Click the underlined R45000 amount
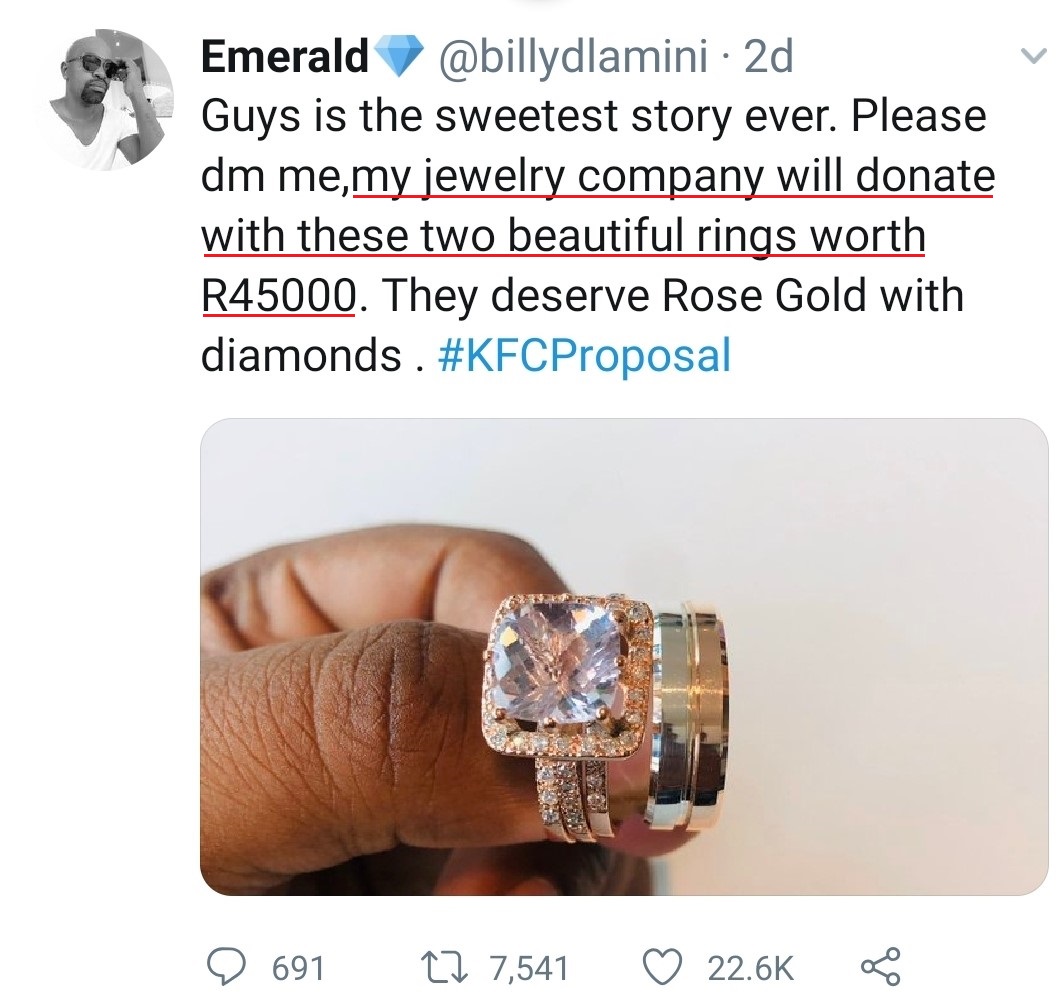Viewport: 1064px width, 1005px height. click(x=279, y=296)
